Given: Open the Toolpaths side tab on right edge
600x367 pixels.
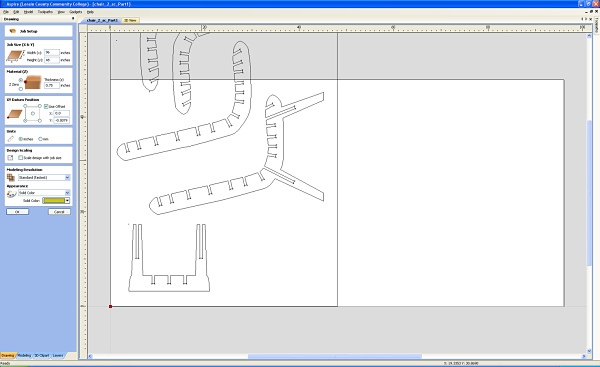Looking at the screenshot, I should click(597, 25).
